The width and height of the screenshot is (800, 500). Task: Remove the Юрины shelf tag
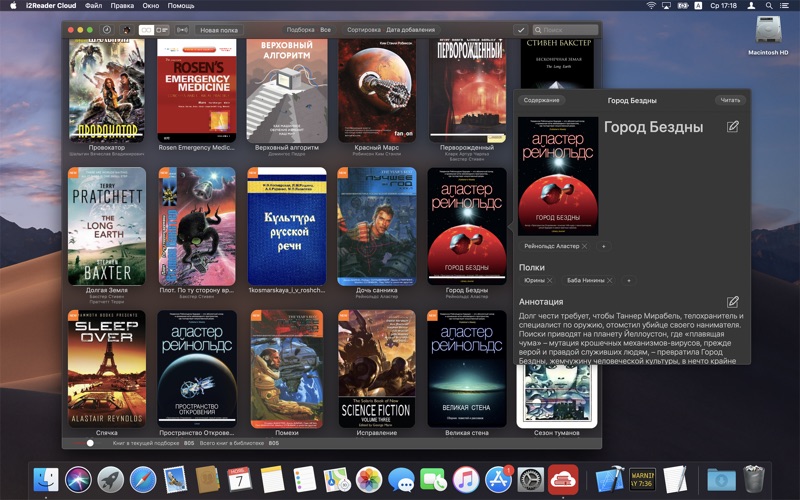[x=549, y=281]
